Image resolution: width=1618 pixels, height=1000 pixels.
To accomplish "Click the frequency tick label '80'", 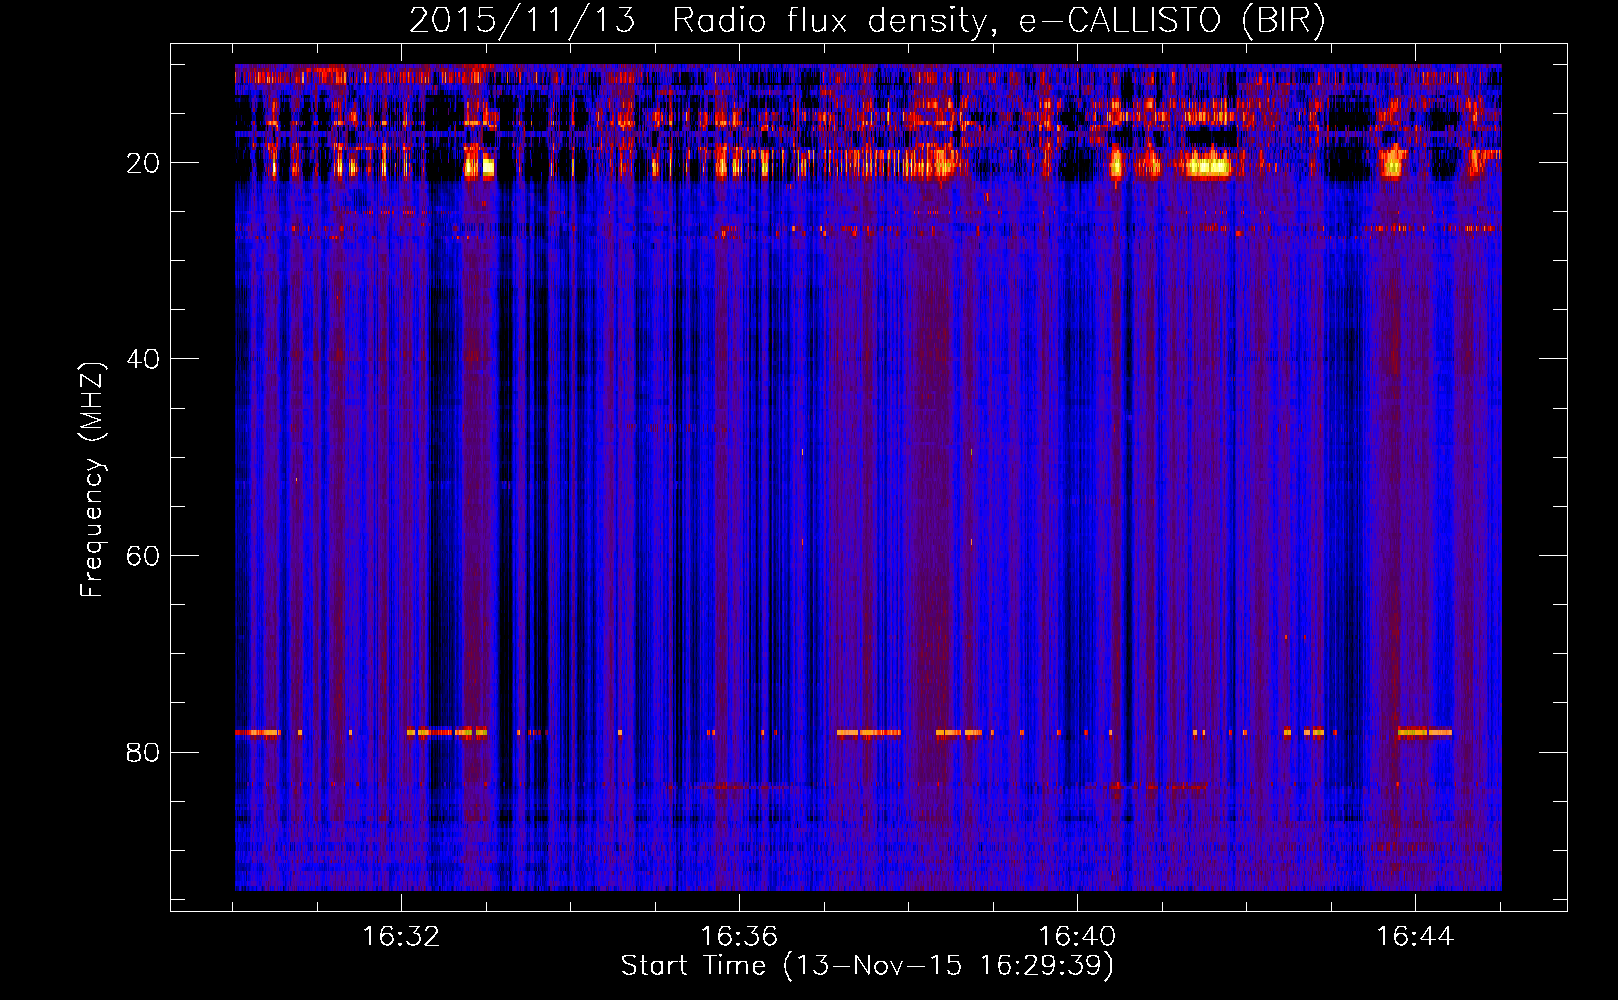I will coord(144,752).
